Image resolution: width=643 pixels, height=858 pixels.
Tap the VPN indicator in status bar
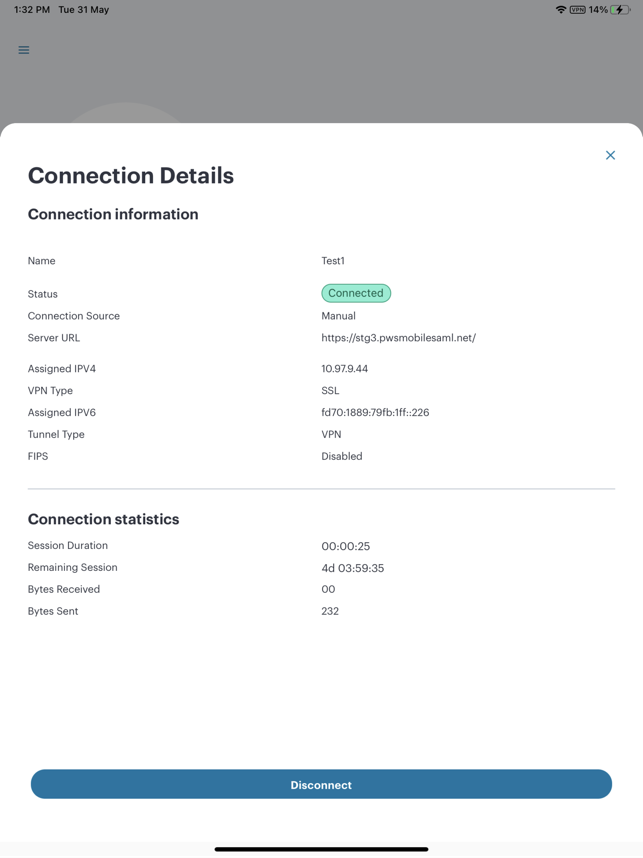pos(577,10)
